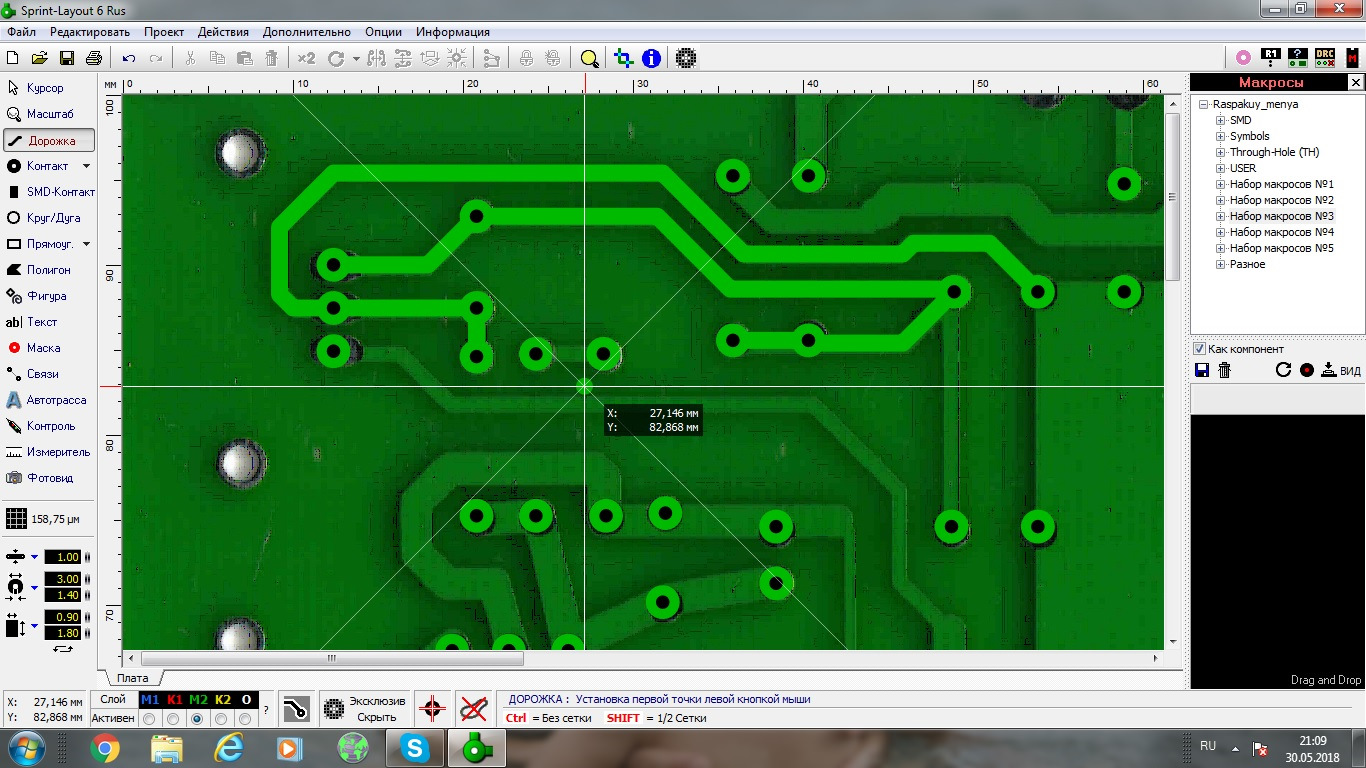The height and width of the screenshot is (768, 1366).
Task: Select the M2 layer radio button
Action: coord(197,718)
